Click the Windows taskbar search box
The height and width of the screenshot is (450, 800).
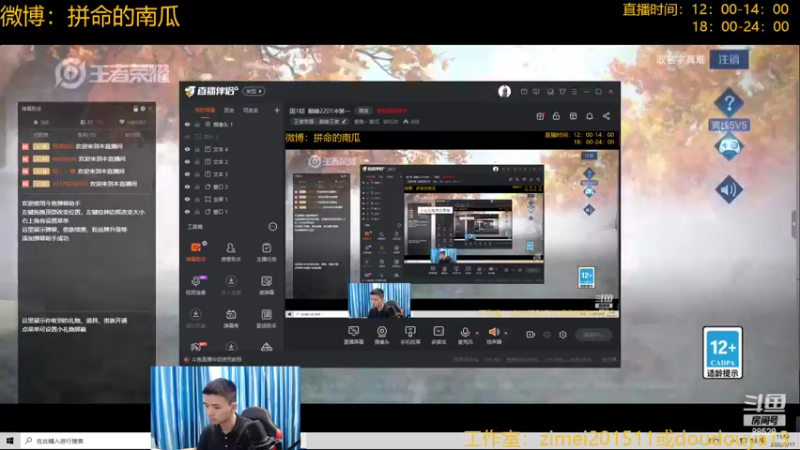(x=87, y=441)
